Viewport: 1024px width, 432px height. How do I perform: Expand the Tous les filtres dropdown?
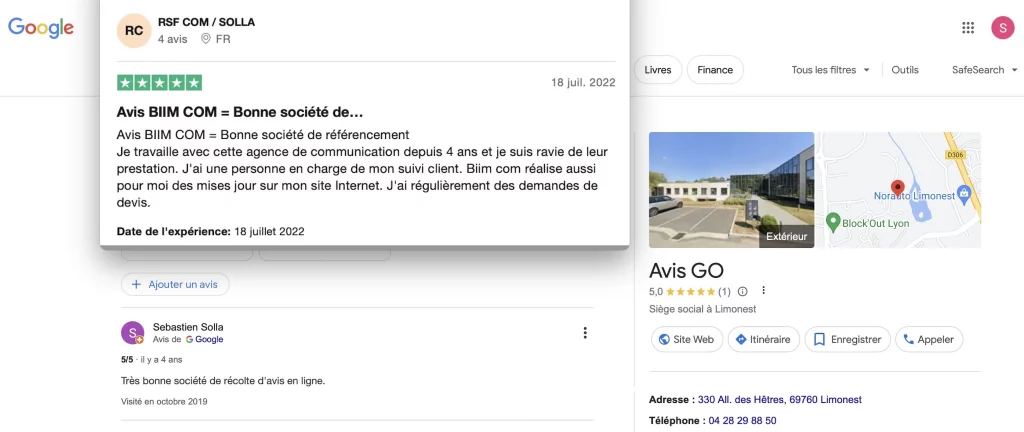click(x=830, y=70)
